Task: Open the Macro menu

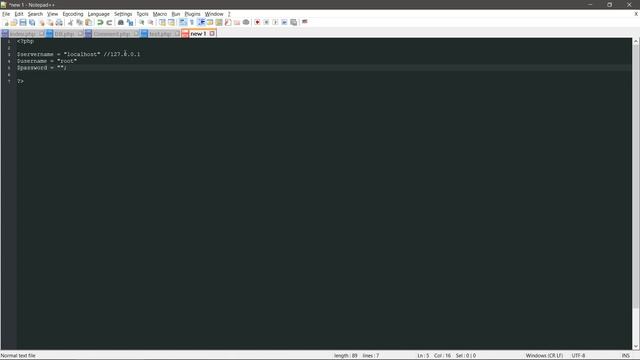Action: coord(160,14)
